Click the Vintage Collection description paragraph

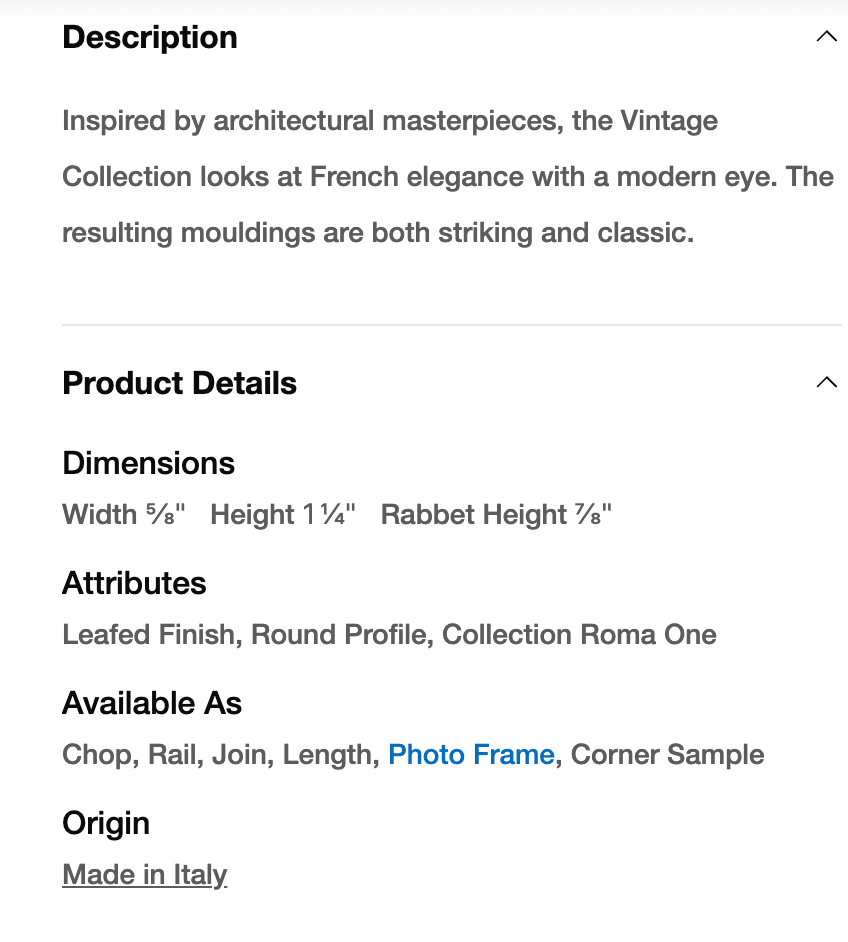pyautogui.click(x=447, y=177)
